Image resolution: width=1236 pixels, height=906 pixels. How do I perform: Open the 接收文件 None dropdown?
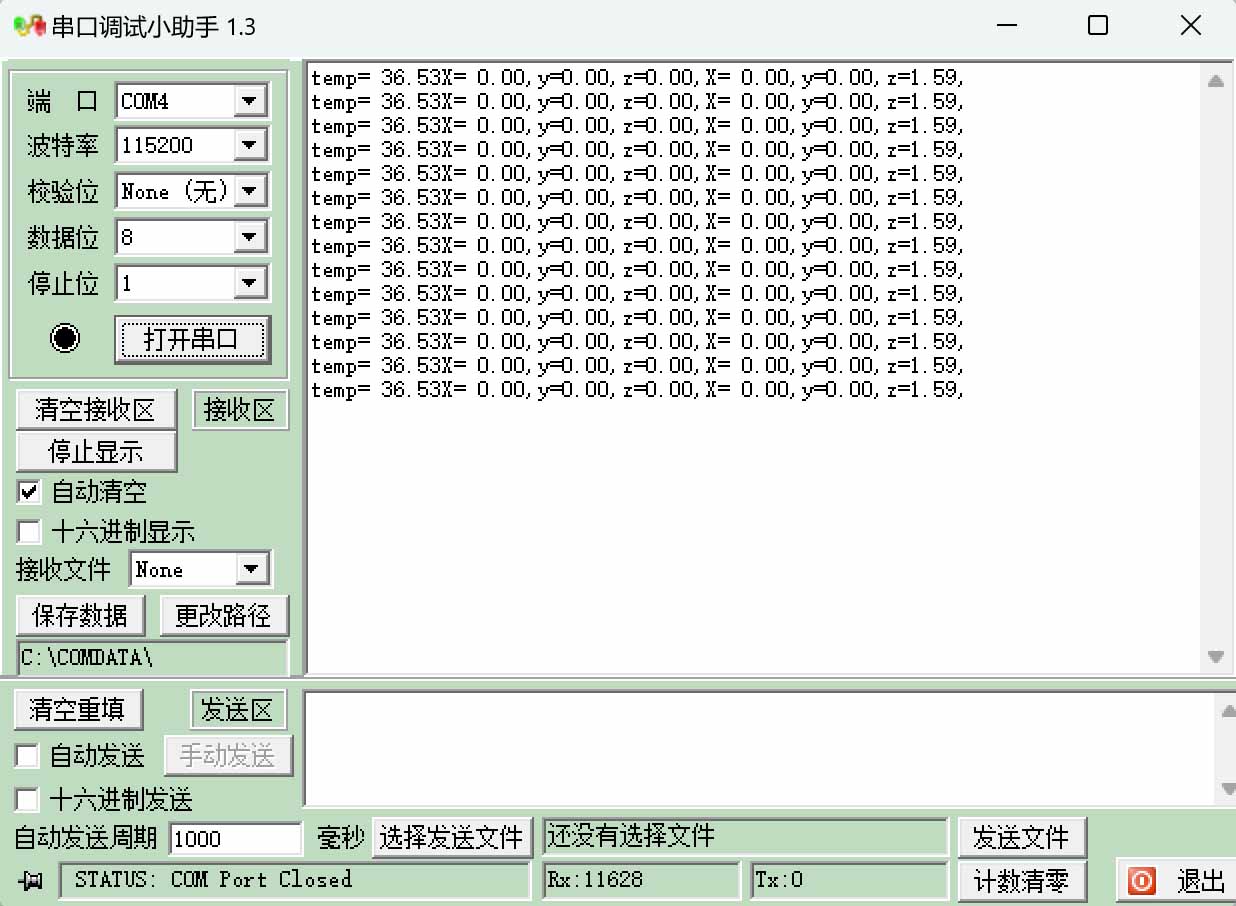pyautogui.click(x=251, y=570)
